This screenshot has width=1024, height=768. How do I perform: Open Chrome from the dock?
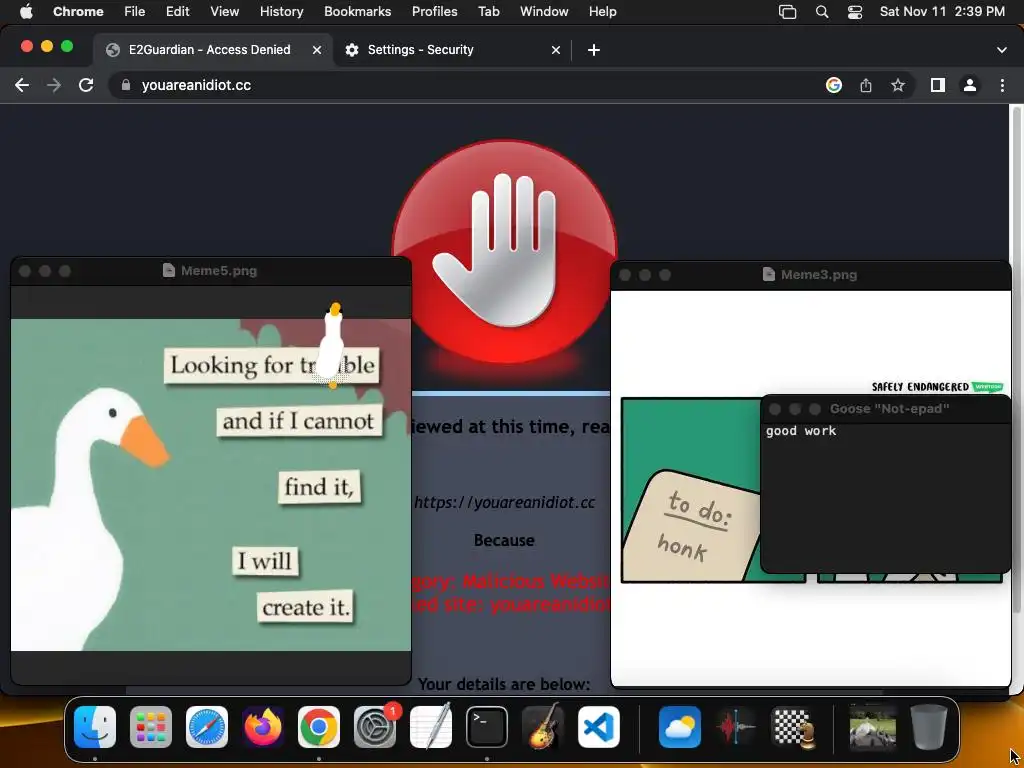coord(319,727)
